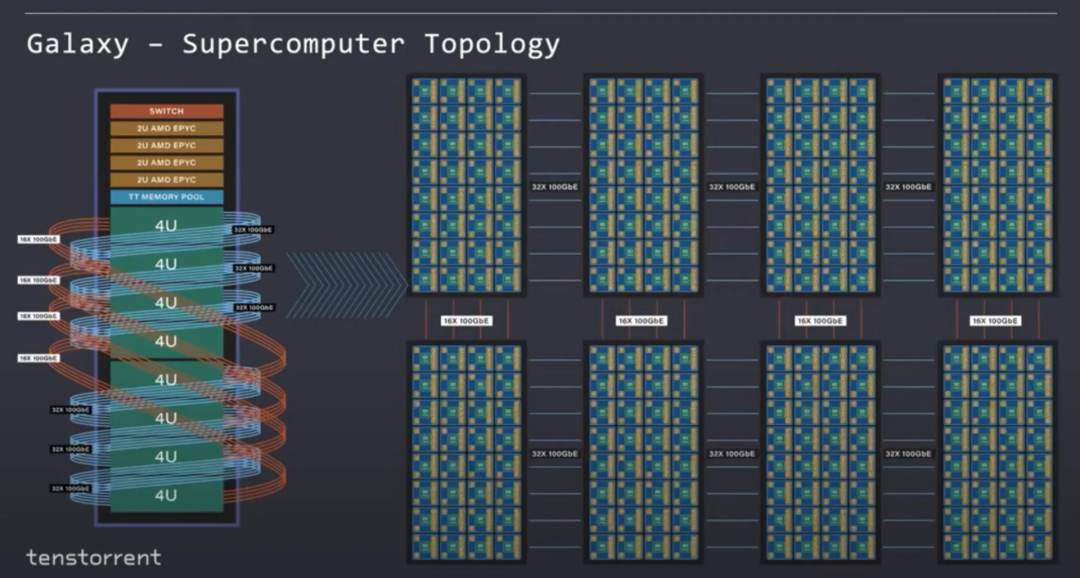Click the chevron arrows pointing to the topology

(x=345, y=286)
